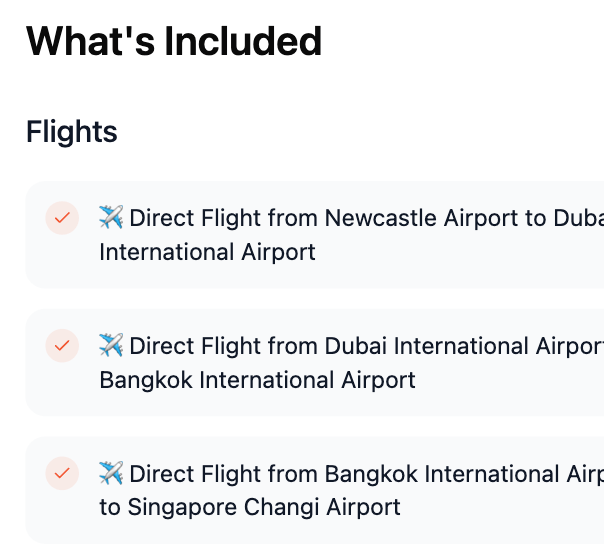Click the checkmark icon beside the Newcastle flight
Image resolution: width=604 pixels, height=550 pixels.
click(62, 217)
